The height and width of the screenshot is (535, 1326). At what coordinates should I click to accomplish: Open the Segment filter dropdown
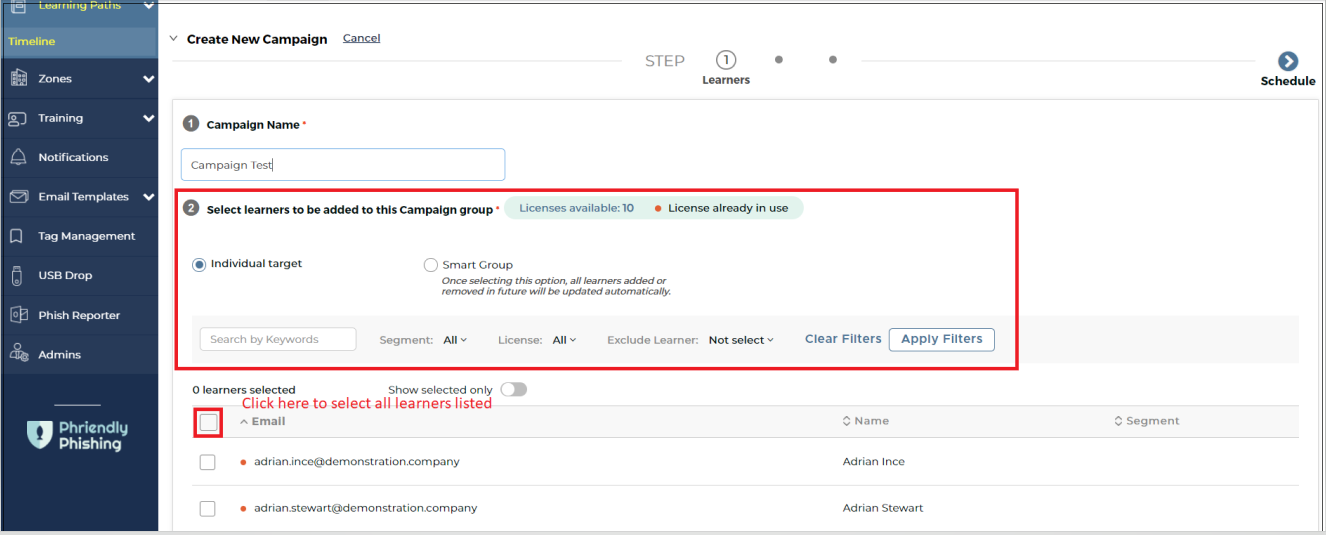(x=455, y=340)
